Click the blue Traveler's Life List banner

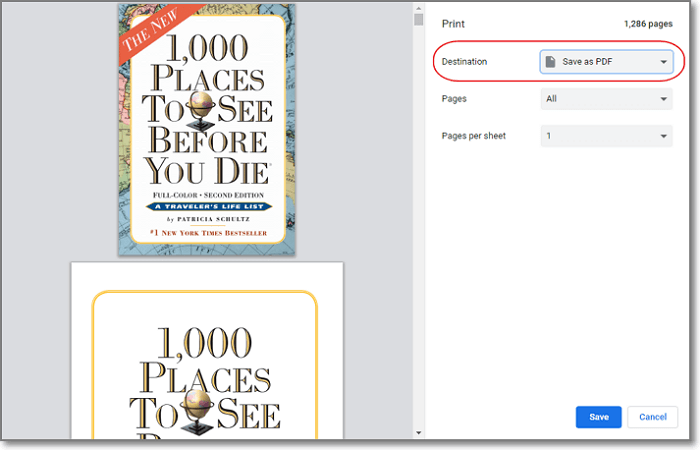[205, 205]
